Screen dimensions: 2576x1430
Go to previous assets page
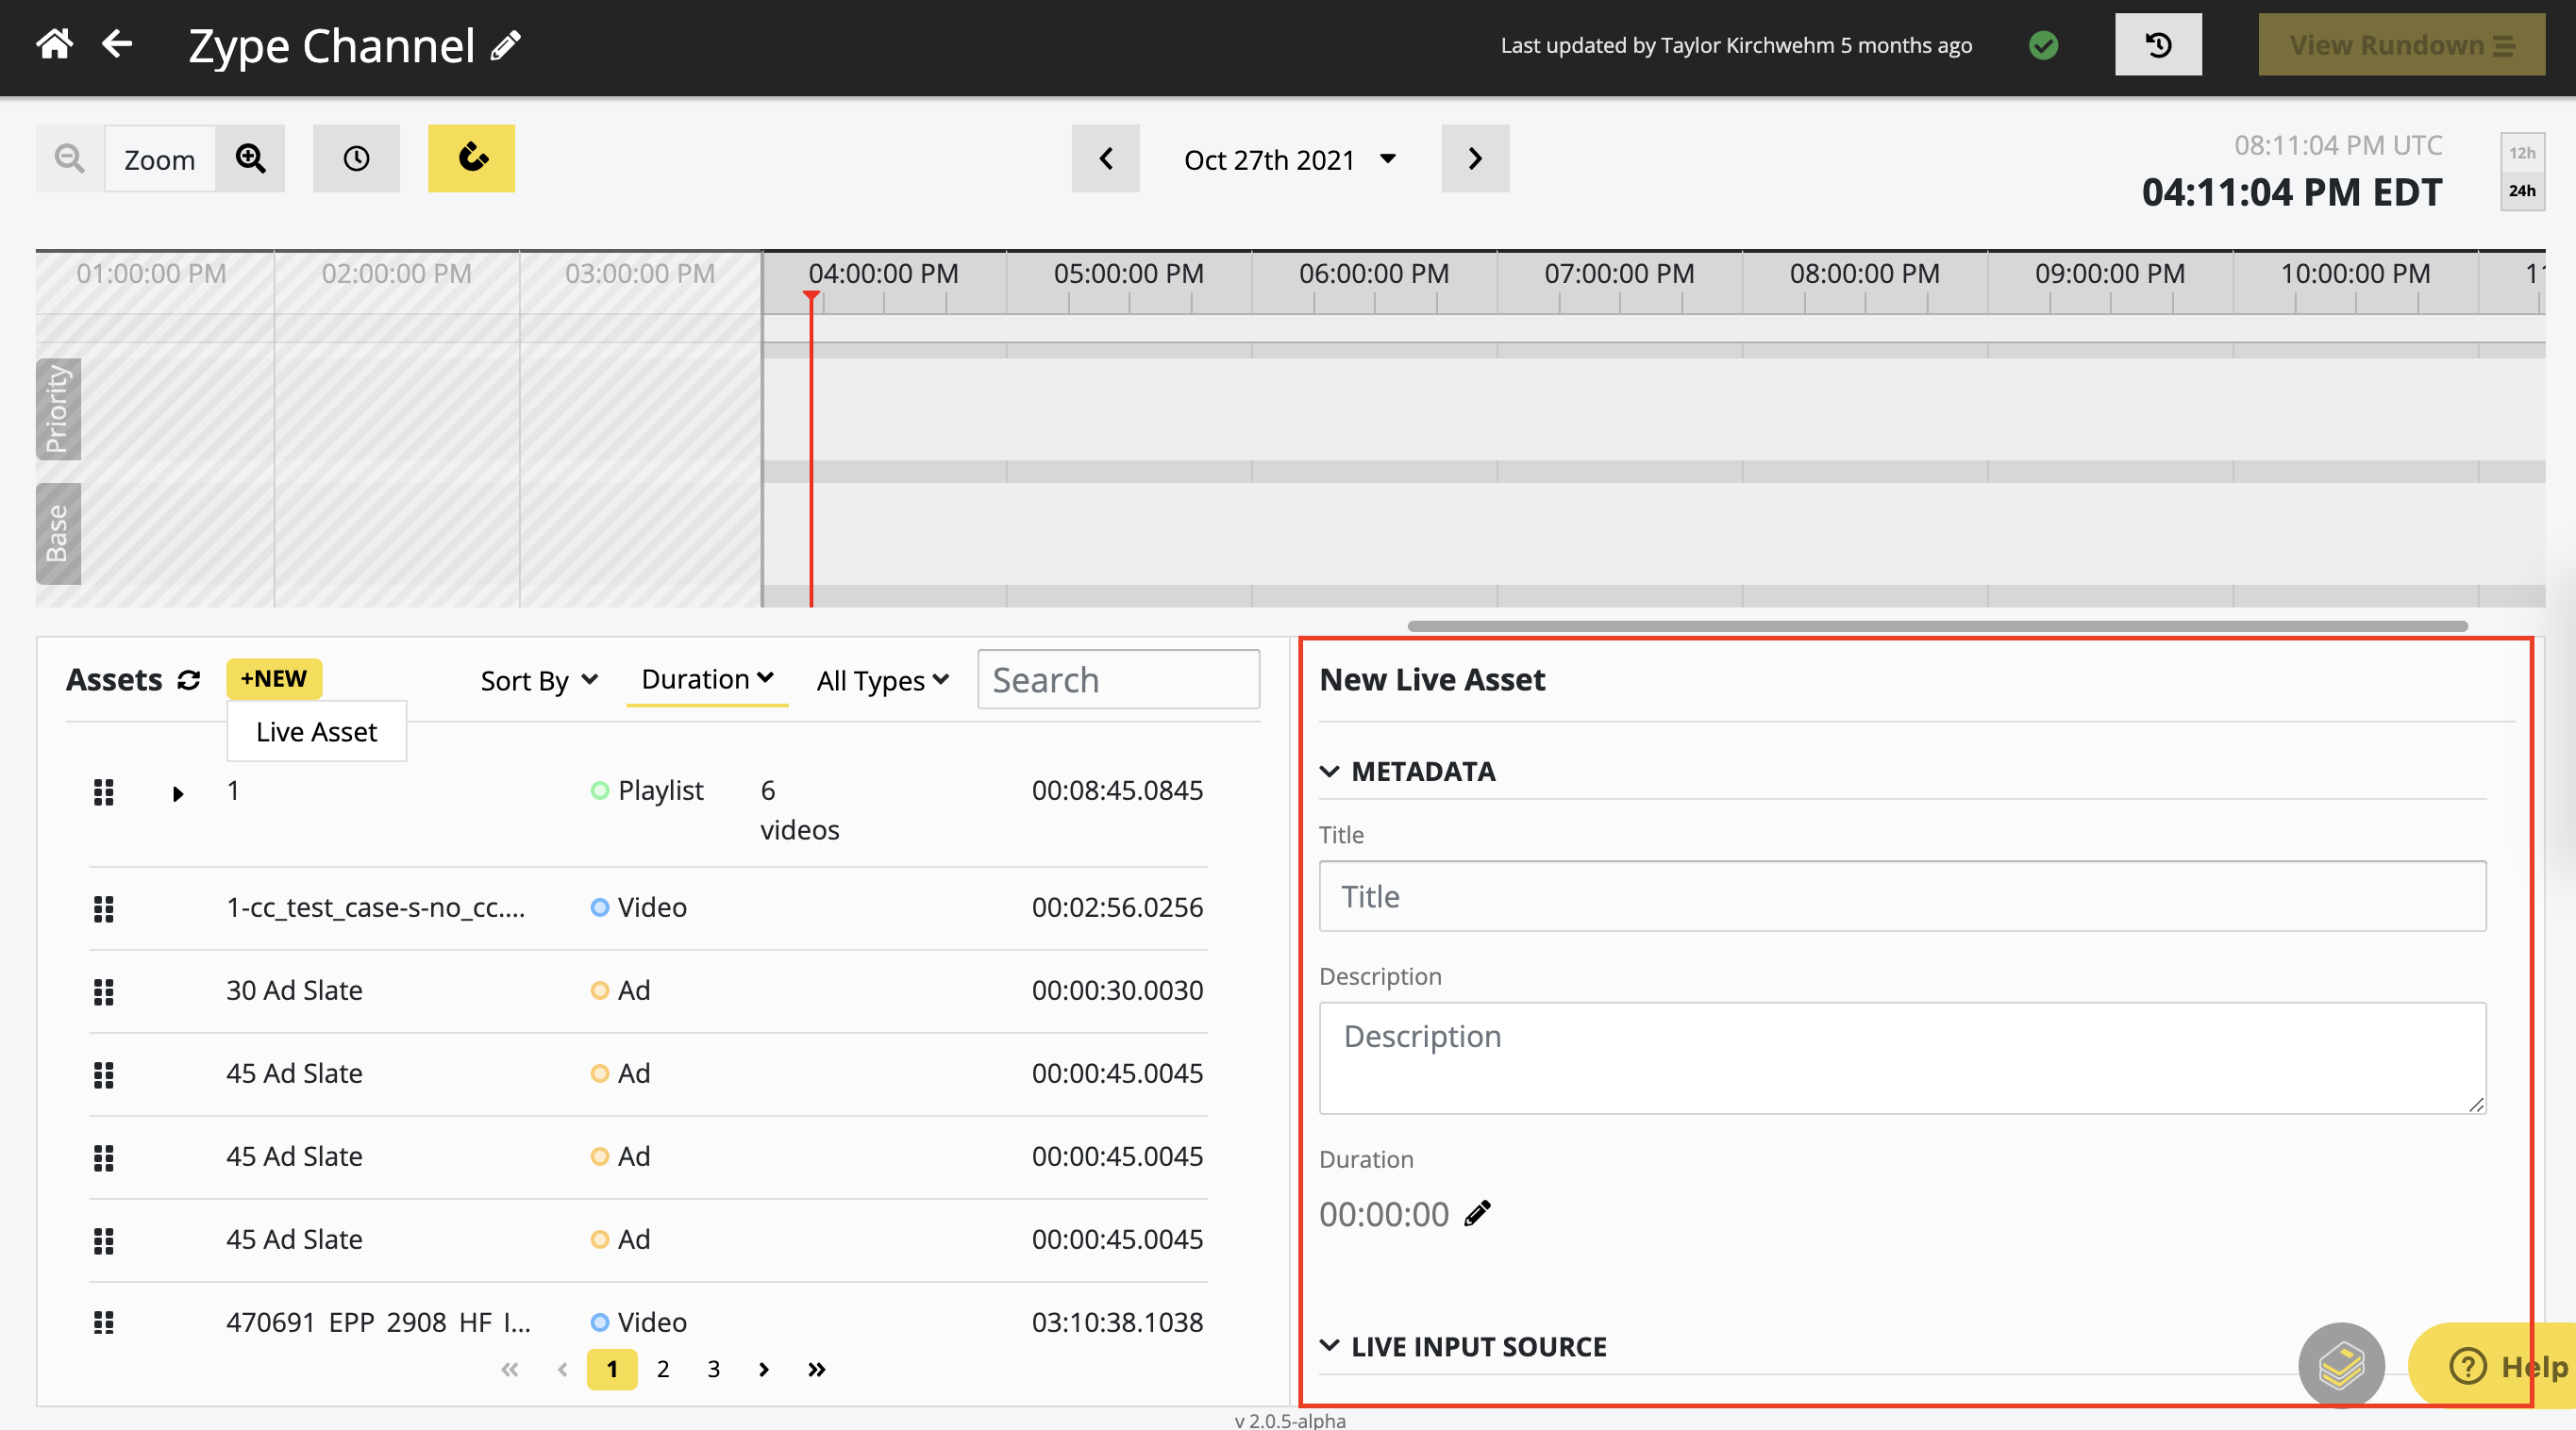[x=562, y=1369]
